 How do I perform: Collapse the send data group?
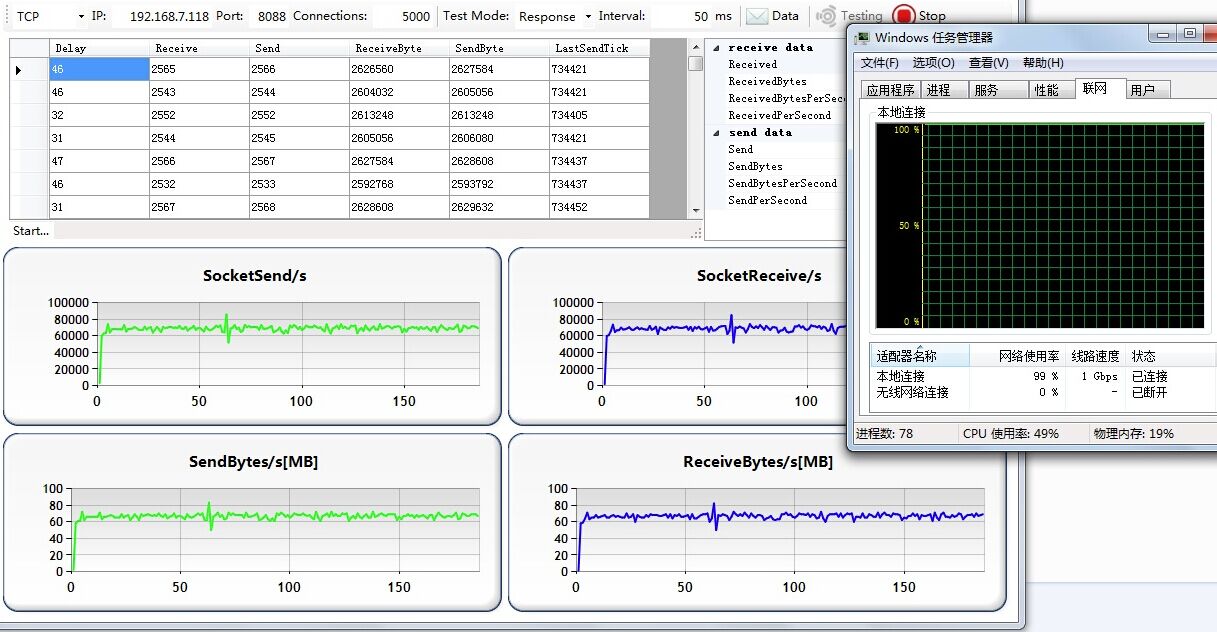pyautogui.click(x=715, y=133)
